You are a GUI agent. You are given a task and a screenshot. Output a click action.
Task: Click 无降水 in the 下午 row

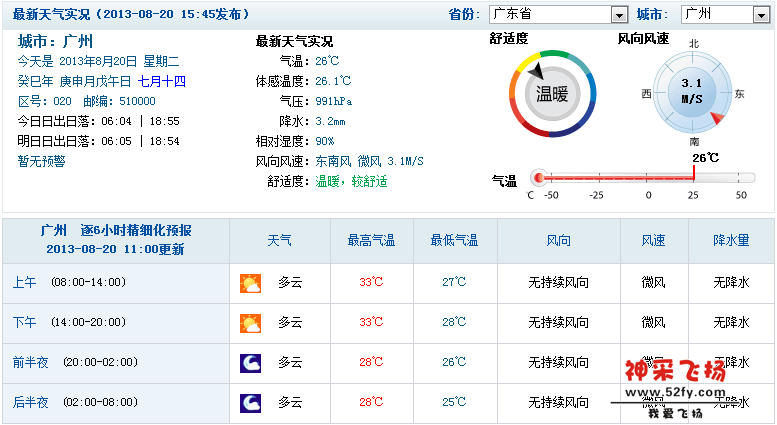tap(731, 323)
